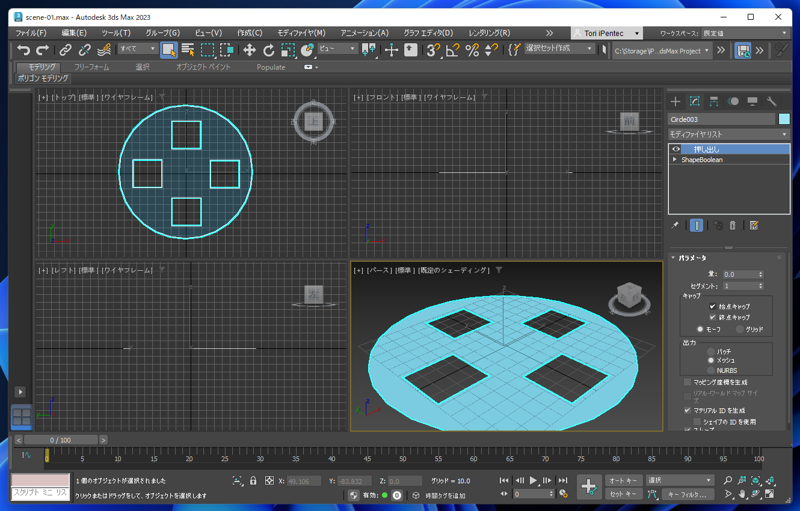Open the Tori iPentec account dropdown
This screenshot has width=800, height=511.
point(606,33)
